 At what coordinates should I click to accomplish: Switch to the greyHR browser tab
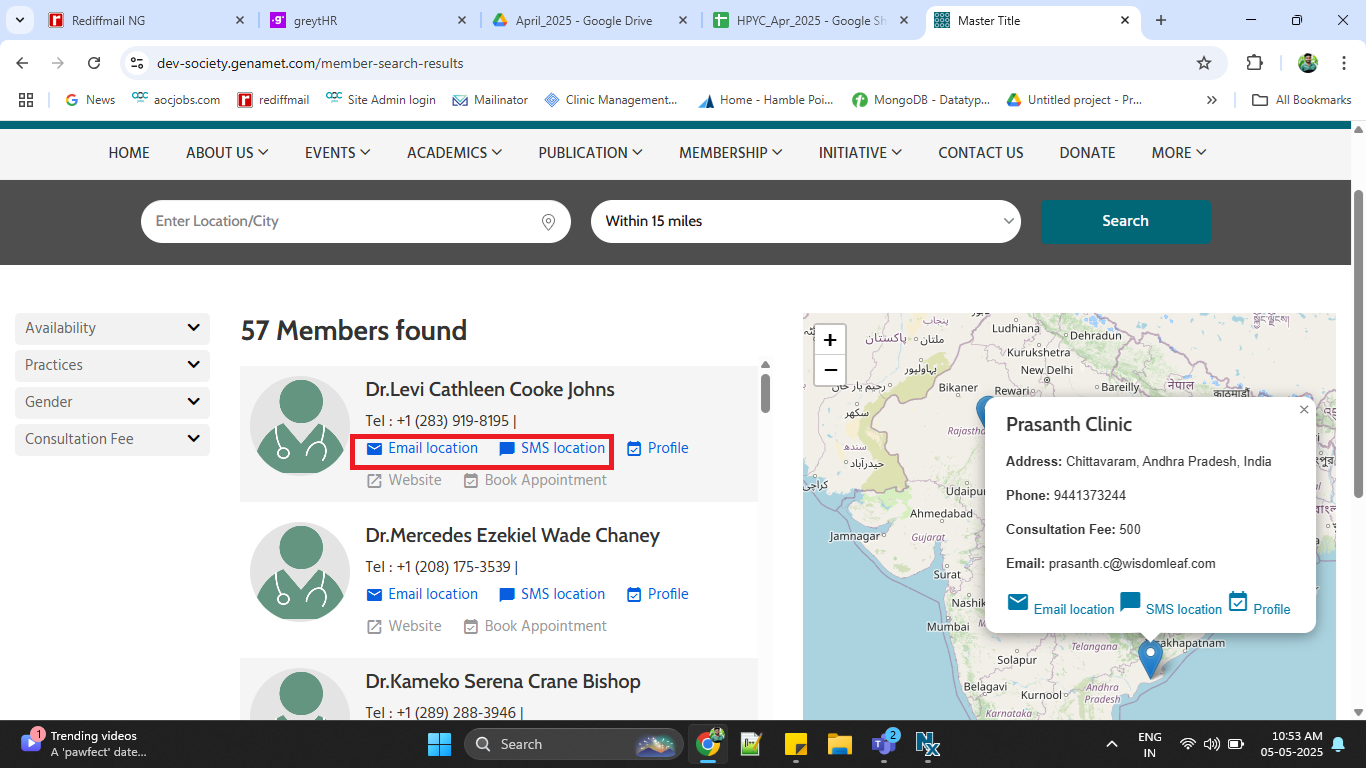point(364,20)
